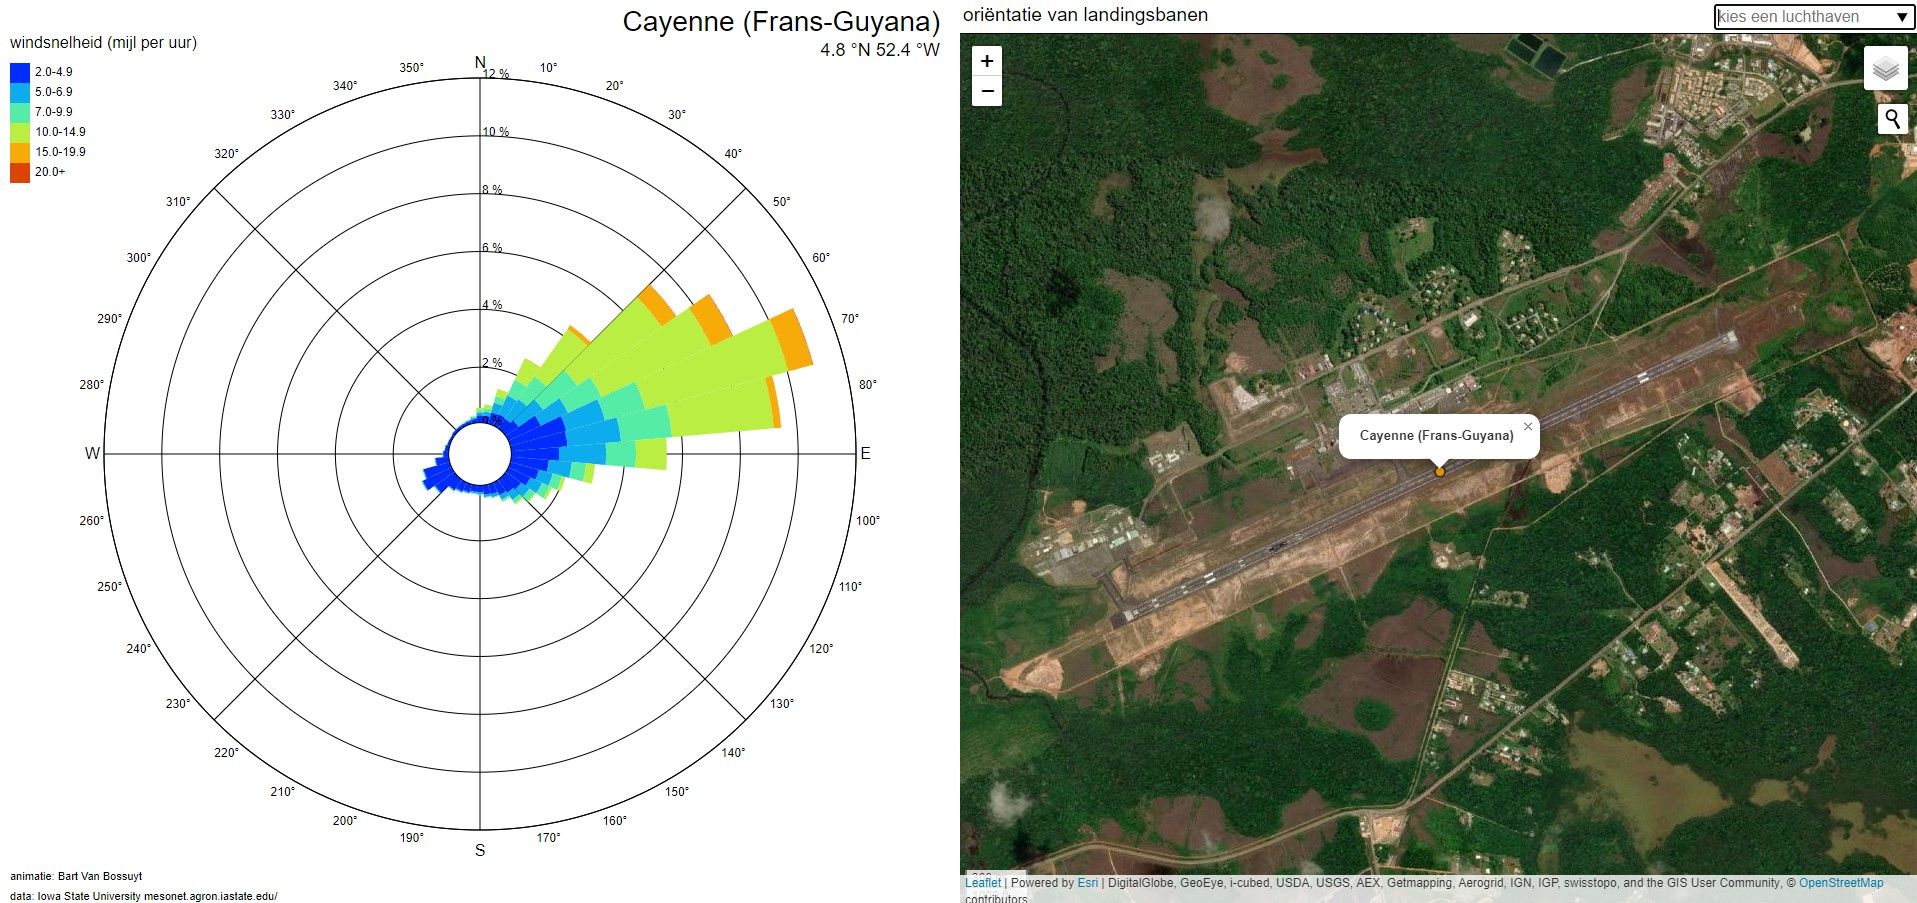Click the 'windsnelheid (mijl per uur)' legend title
Image resolution: width=1917 pixels, height=903 pixels.
tap(103, 43)
